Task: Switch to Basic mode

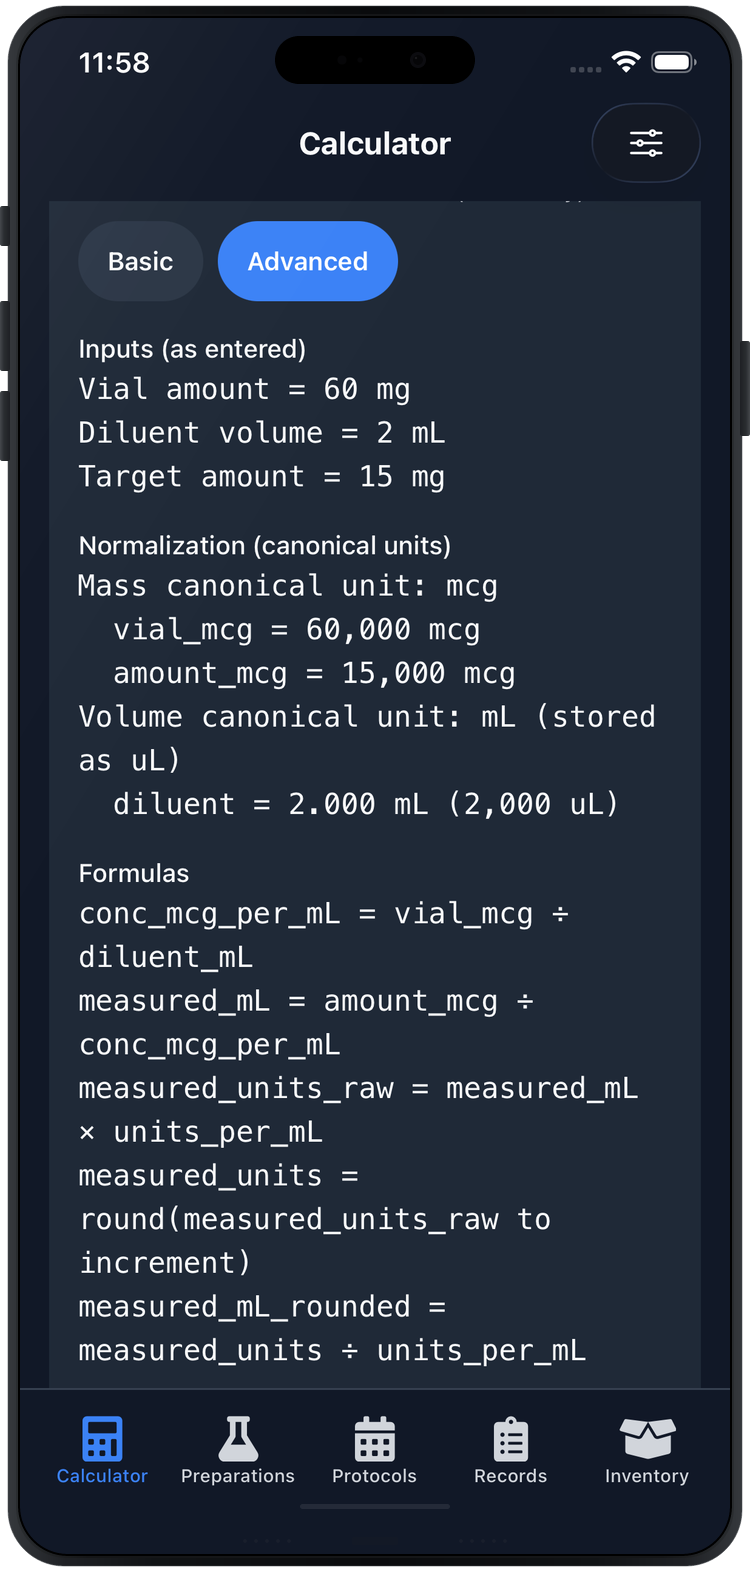Action: tap(140, 261)
